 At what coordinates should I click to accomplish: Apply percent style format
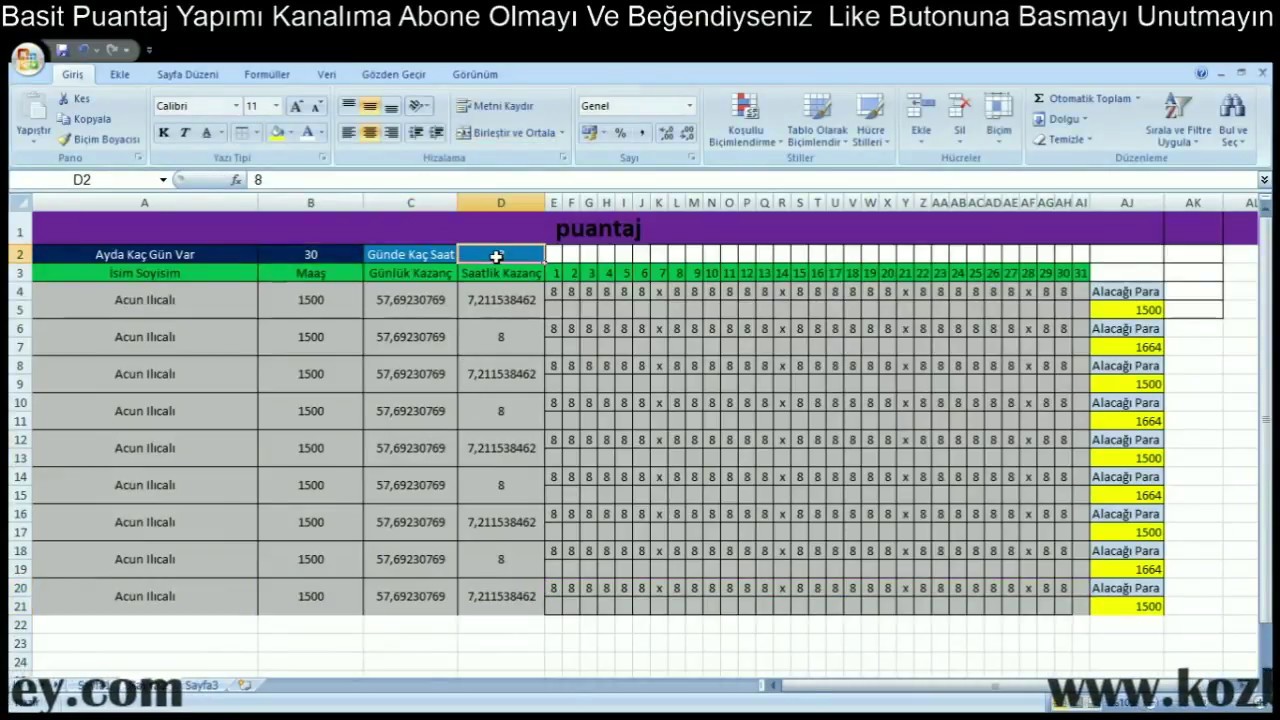(x=620, y=132)
